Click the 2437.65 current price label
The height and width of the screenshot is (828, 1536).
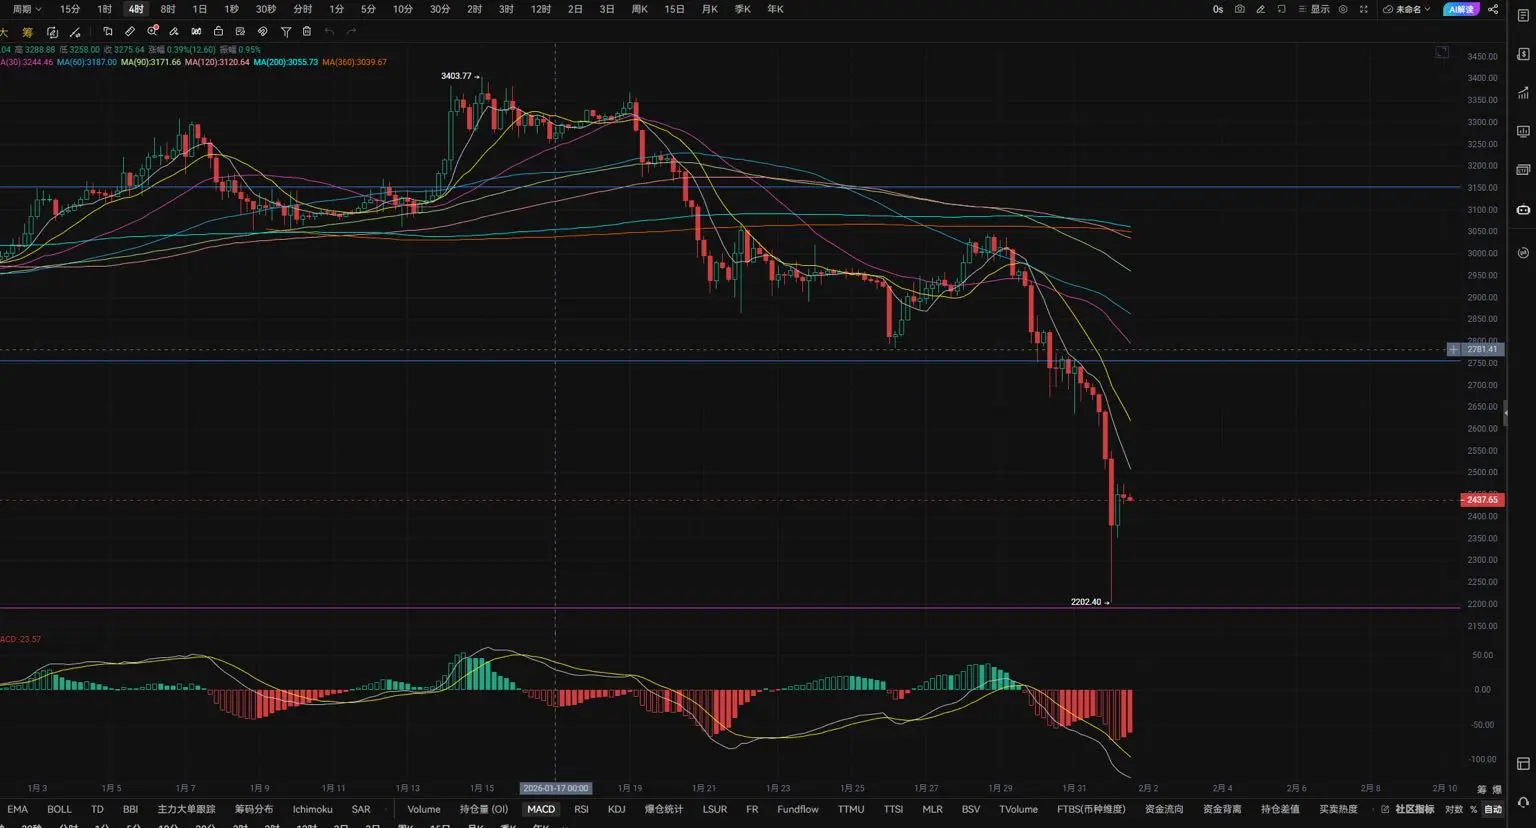click(x=1482, y=500)
